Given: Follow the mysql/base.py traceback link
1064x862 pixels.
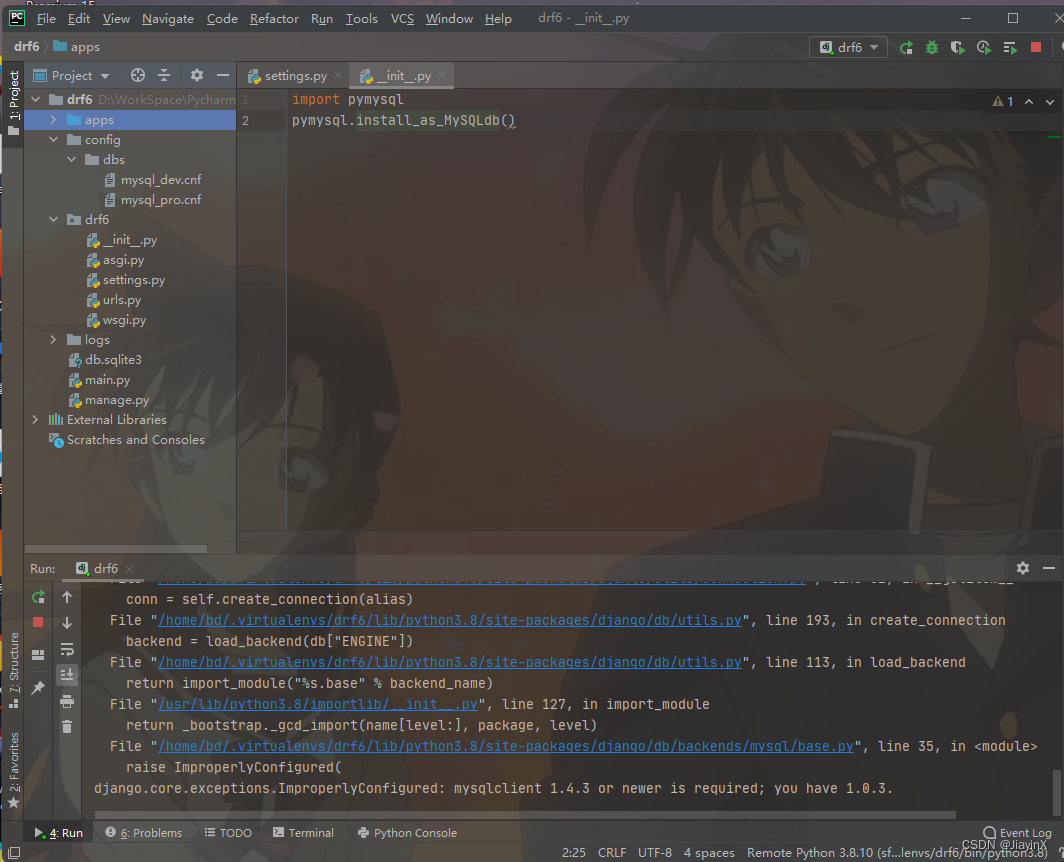Looking at the screenshot, I should [506, 746].
